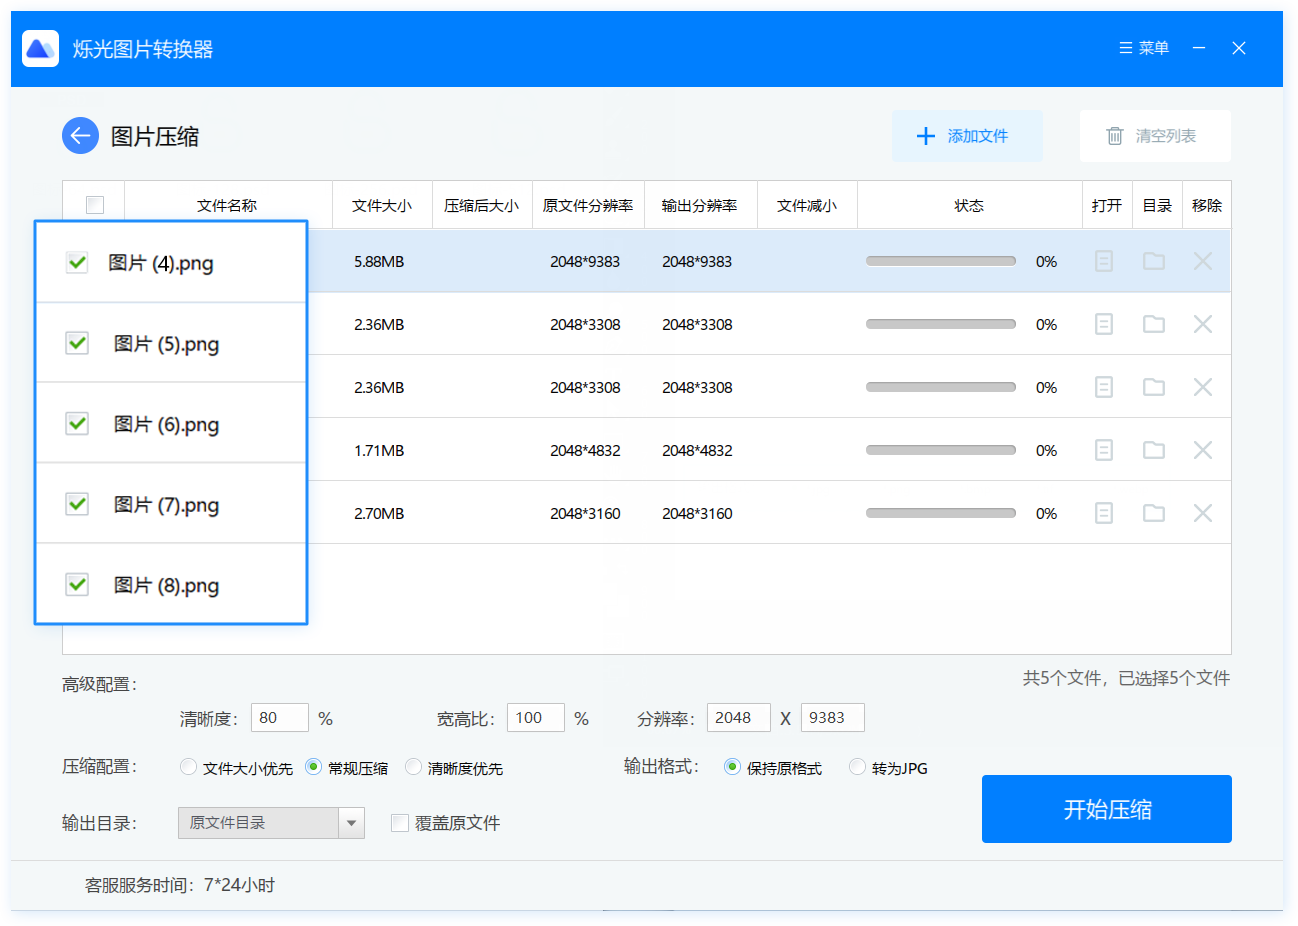Select the 文件大小优先 compression mode
The image size is (1298, 926).
(188, 767)
